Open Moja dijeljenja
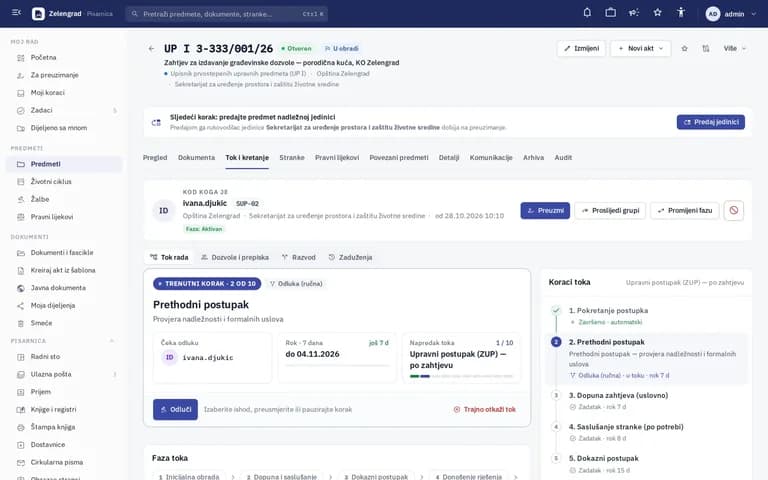 pos(64,306)
